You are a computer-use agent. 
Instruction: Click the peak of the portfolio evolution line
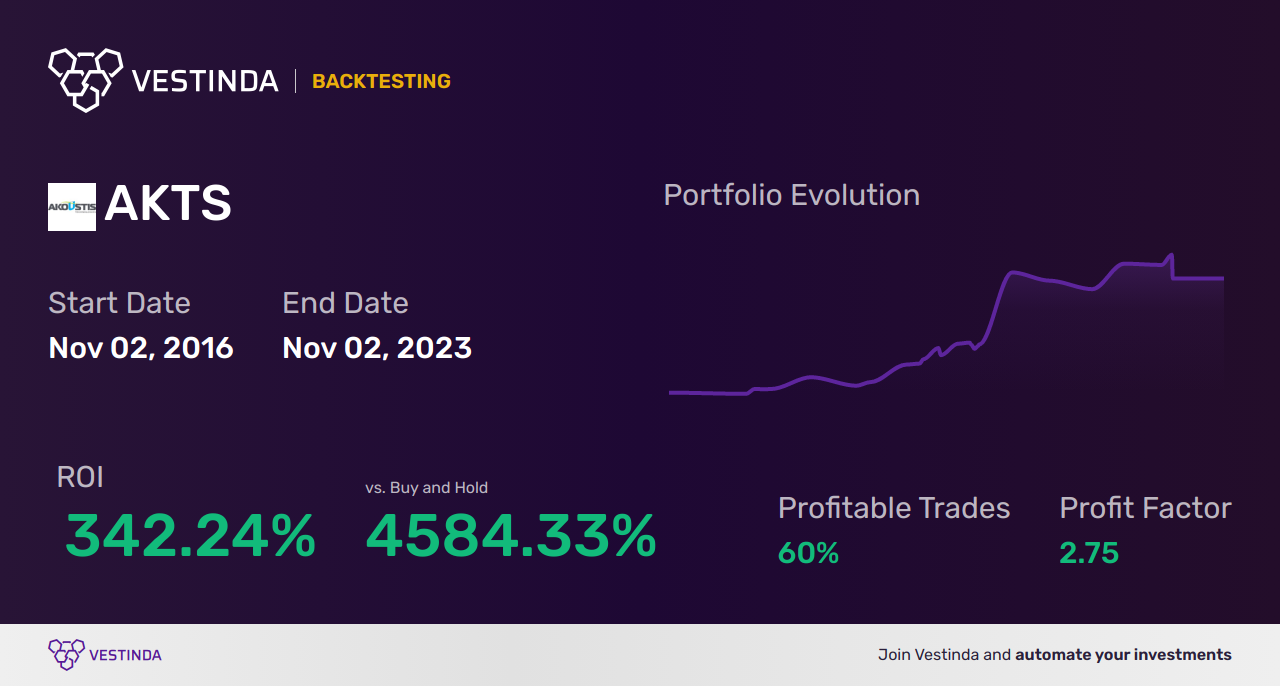pos(1170,256)
